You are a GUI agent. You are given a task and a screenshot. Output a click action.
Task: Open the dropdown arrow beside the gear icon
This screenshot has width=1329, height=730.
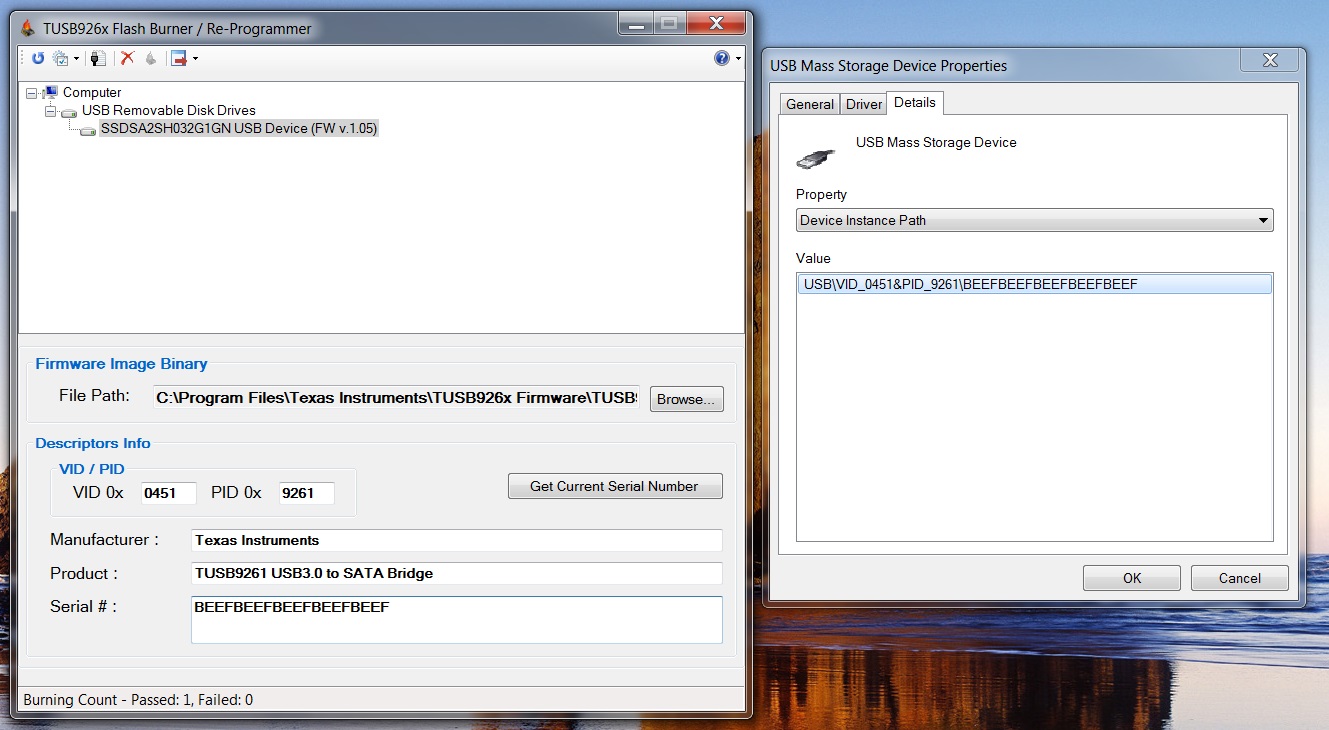click(76, 59)
